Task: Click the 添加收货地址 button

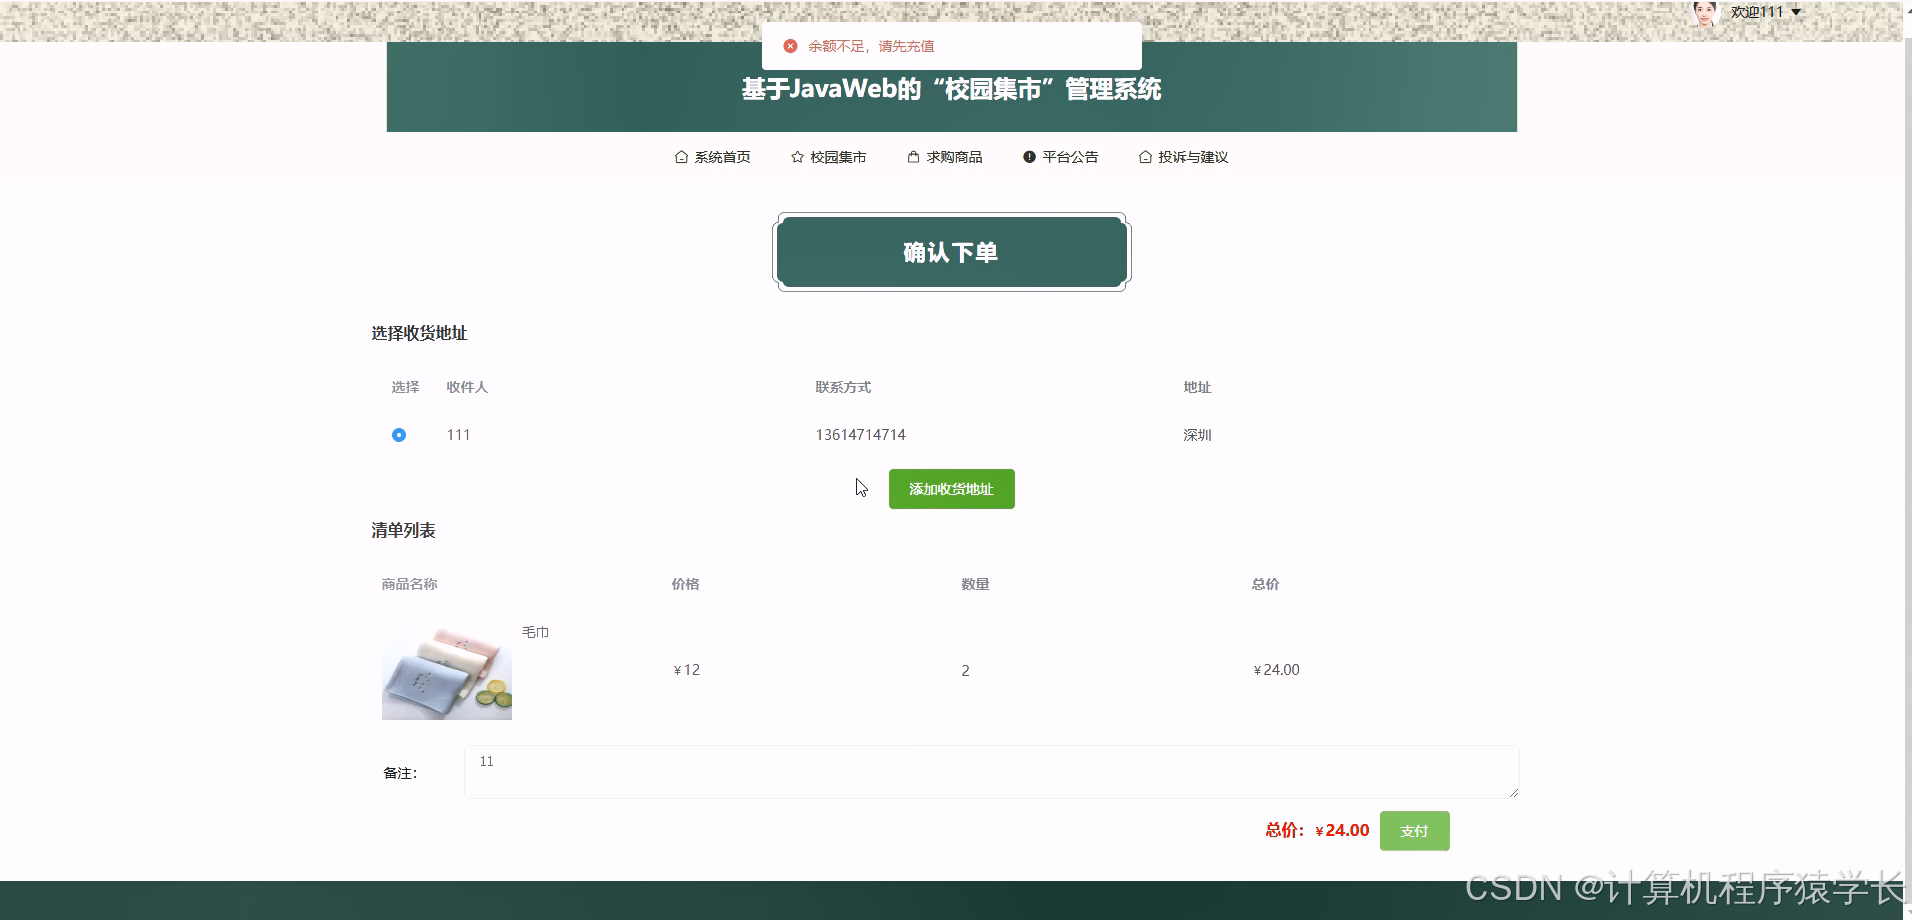Action: coord(950,489)
